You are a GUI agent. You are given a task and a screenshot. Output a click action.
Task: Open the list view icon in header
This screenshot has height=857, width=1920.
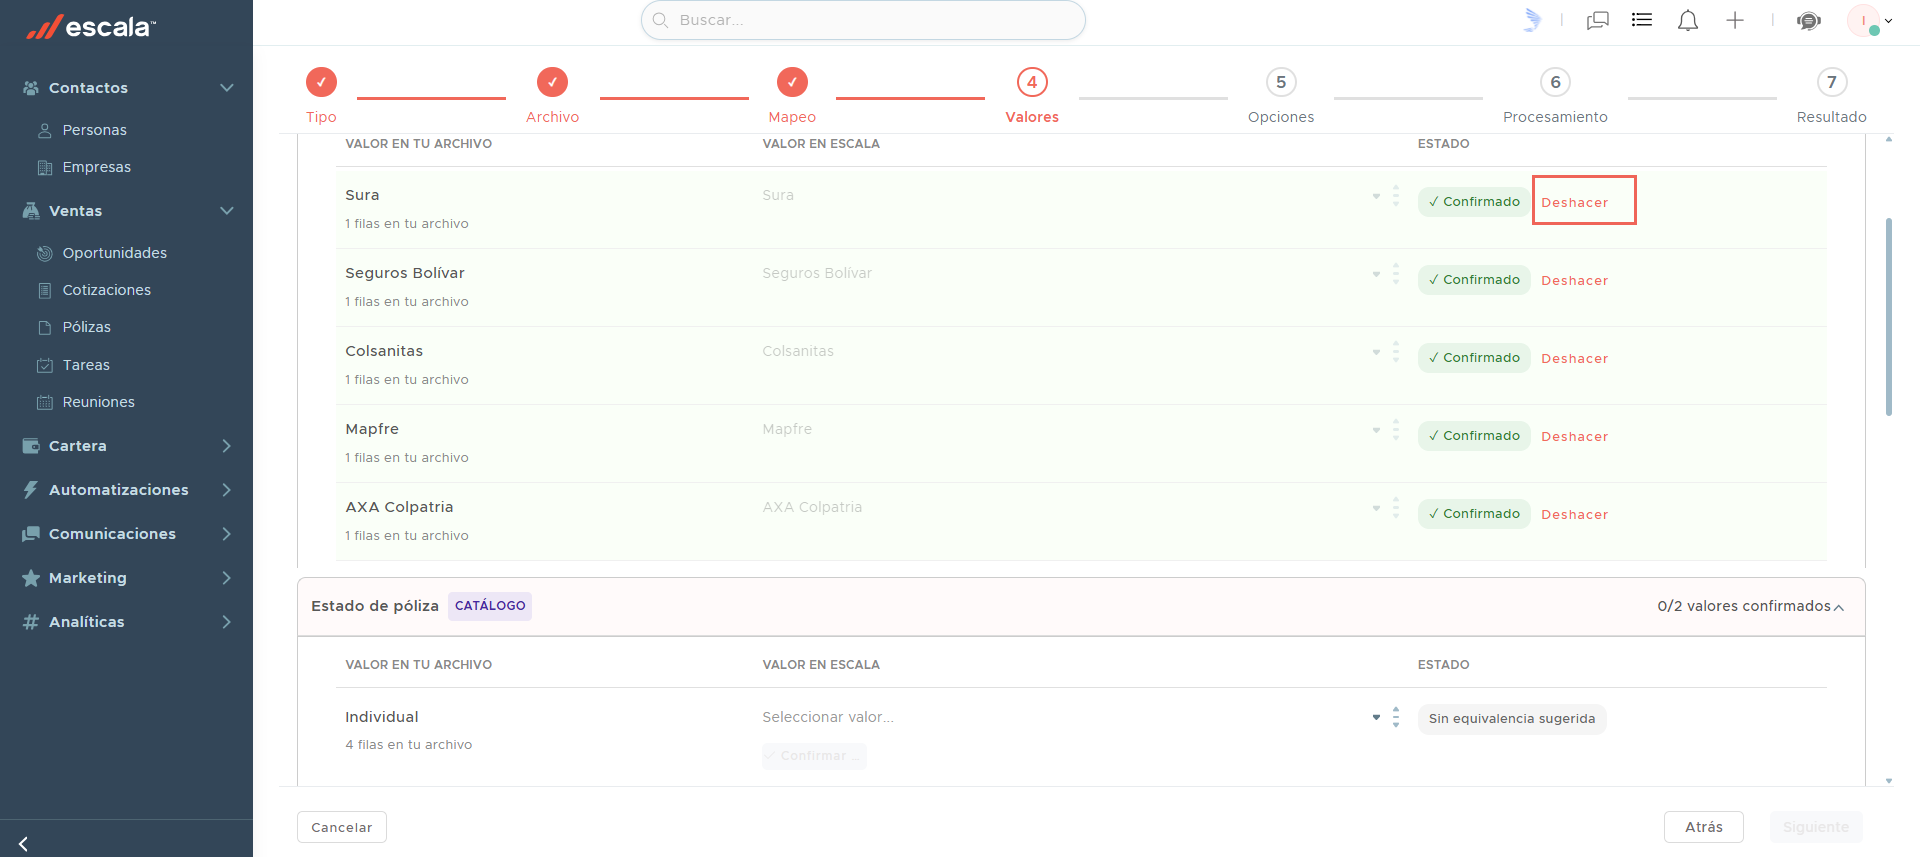[1642, 20]
